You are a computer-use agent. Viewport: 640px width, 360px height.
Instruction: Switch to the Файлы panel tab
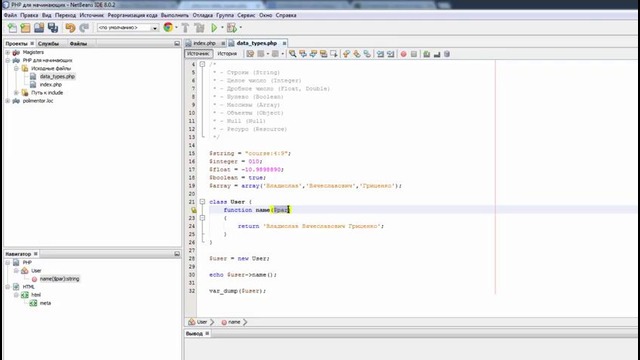click(x=78, y=43)
